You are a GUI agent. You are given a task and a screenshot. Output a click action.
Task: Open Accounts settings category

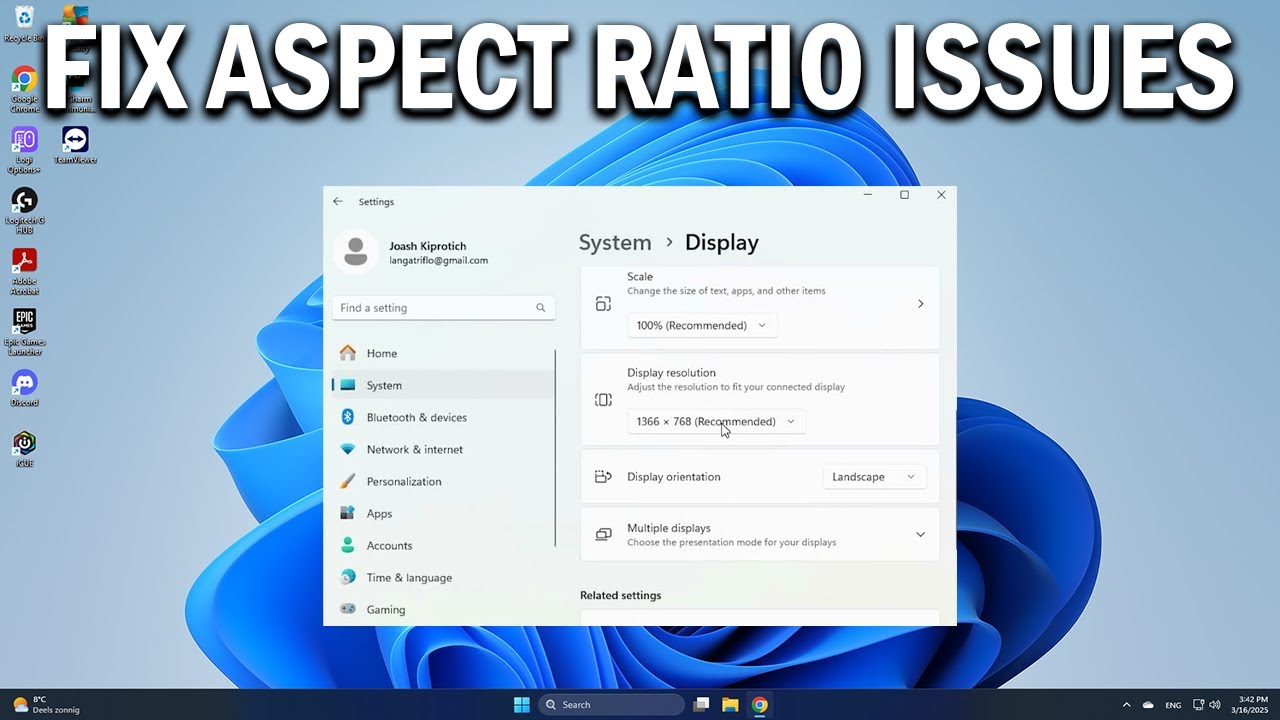coord(443,545)
